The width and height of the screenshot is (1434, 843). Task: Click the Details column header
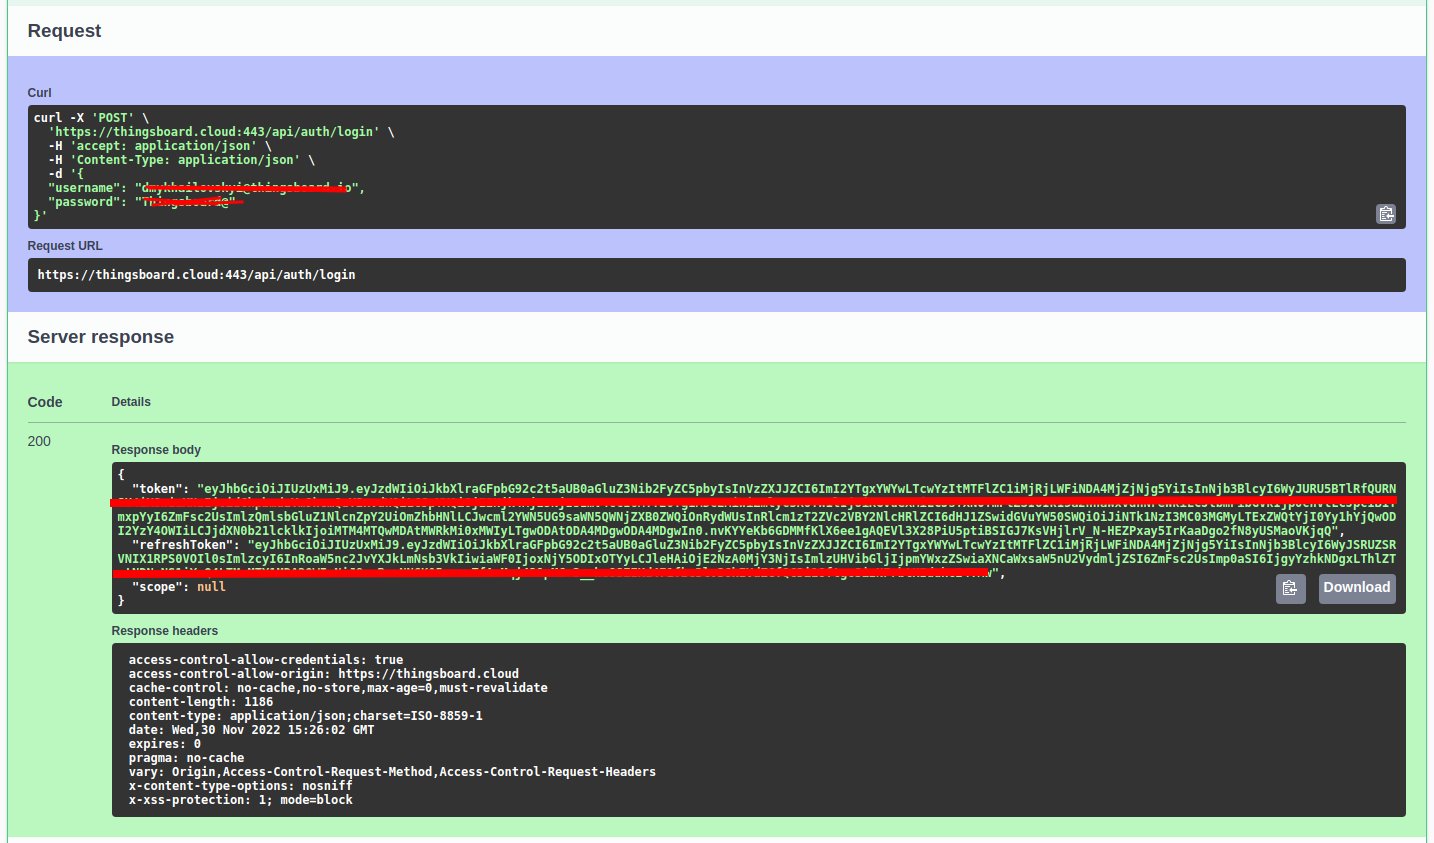pyautogui.click(x=131, y=401)
